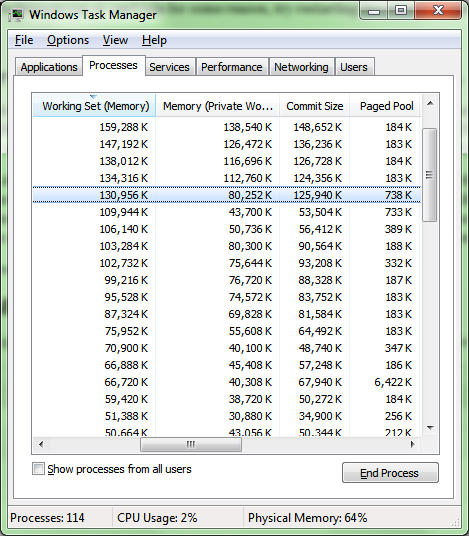Minimize the Task Manager window

click(x=374, y=11)
